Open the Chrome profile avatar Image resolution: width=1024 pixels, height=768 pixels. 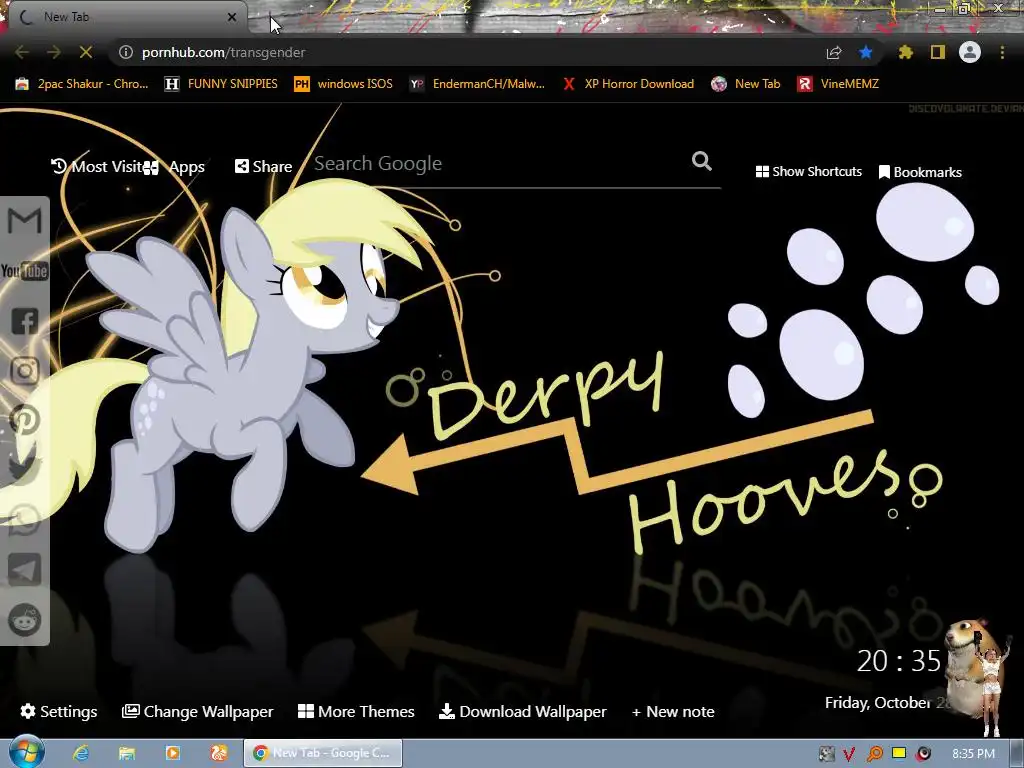(970, 52)
